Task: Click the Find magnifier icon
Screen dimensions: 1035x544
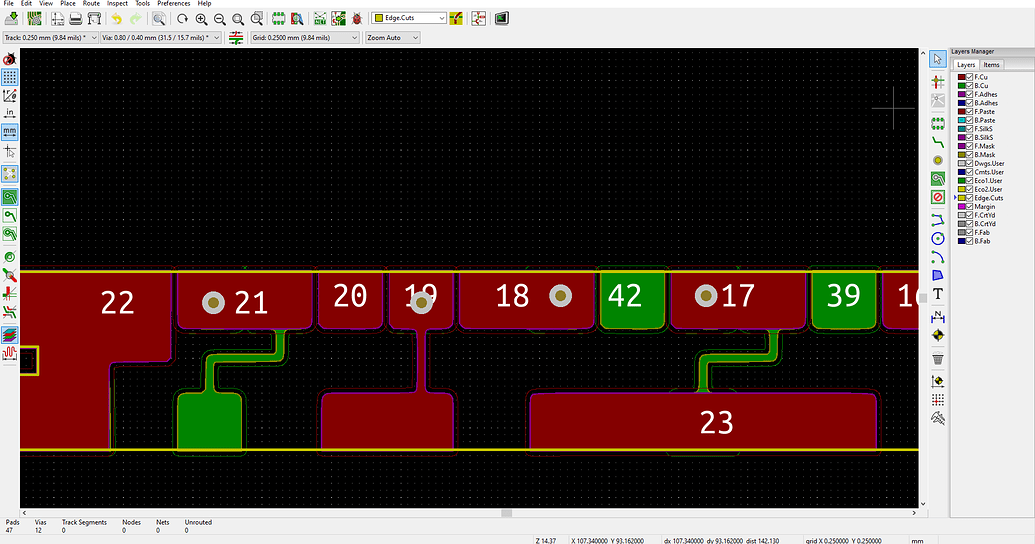Action: [159, 18]
